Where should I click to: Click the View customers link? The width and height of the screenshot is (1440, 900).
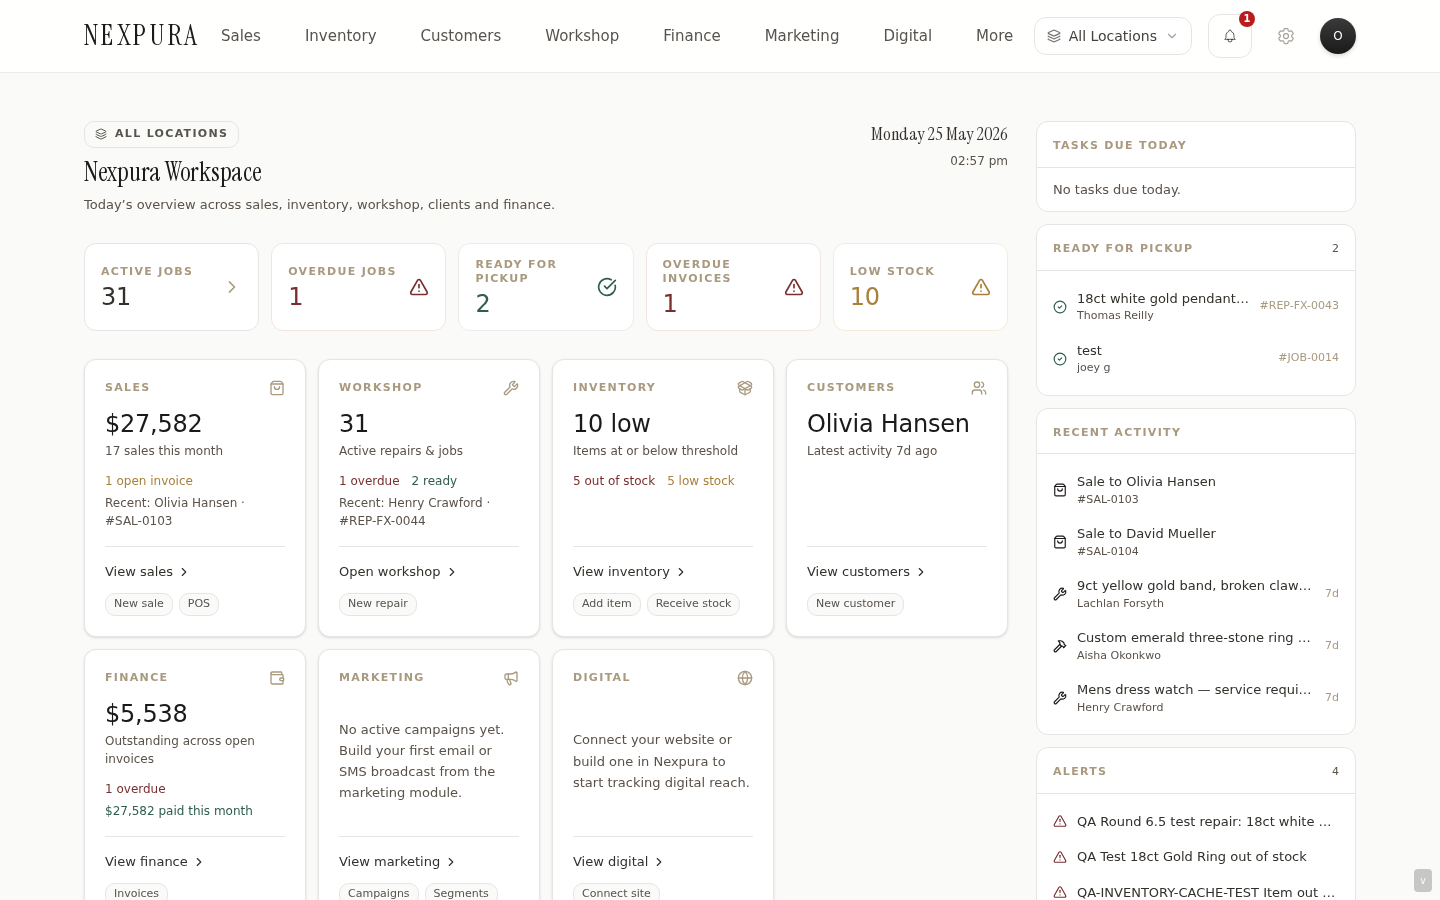coord(866,572)
